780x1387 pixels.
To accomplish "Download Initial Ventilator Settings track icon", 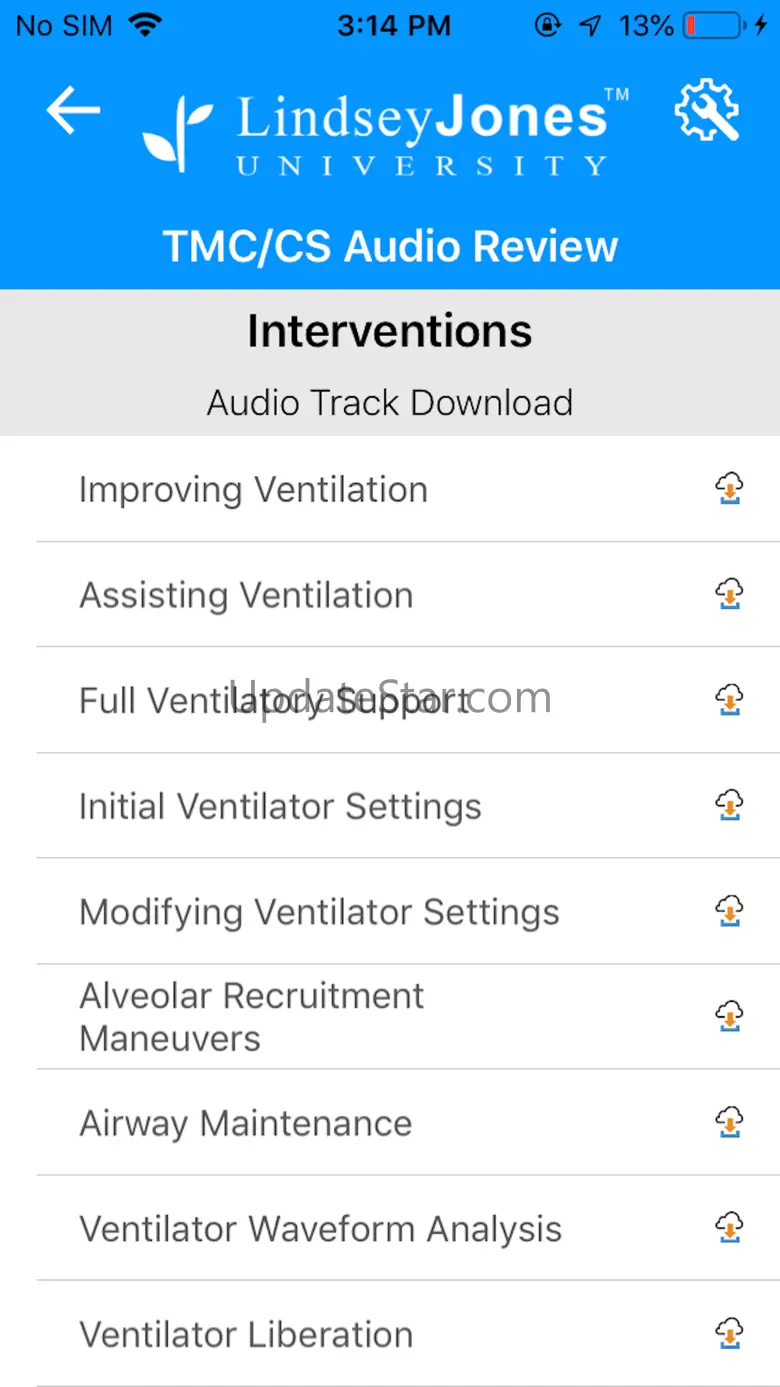I will (730, 806).
